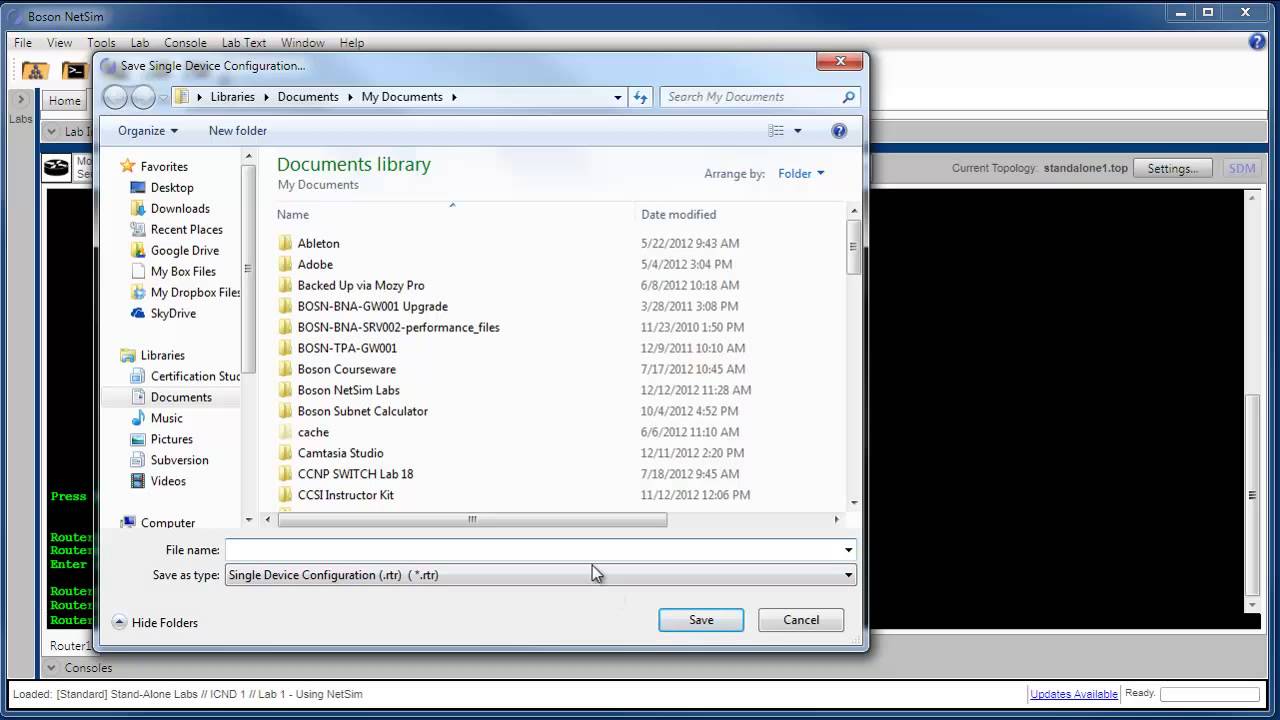
Task: Go forward with the navigation arrow
Action: click(x=143, y=97)
